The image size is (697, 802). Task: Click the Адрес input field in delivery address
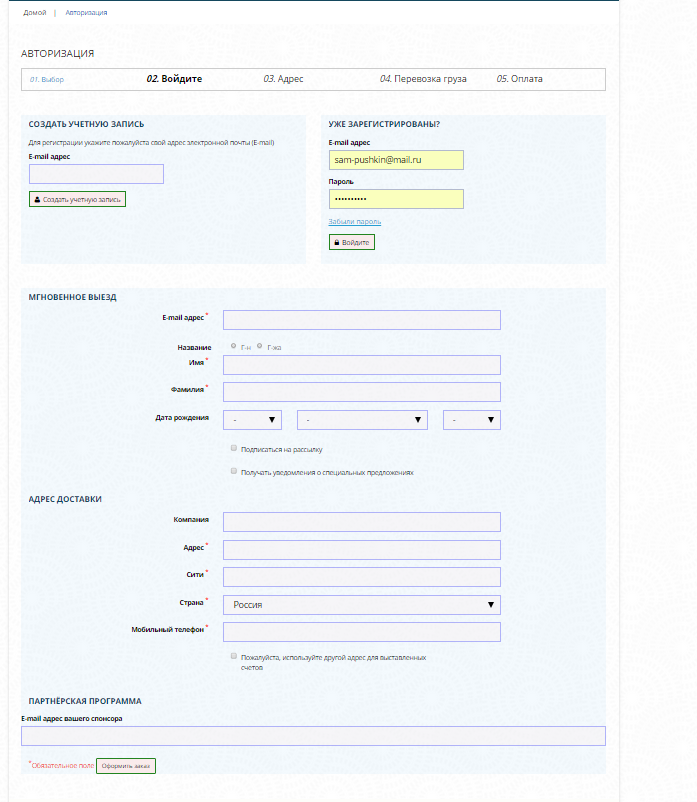click(x=362, y=550)
